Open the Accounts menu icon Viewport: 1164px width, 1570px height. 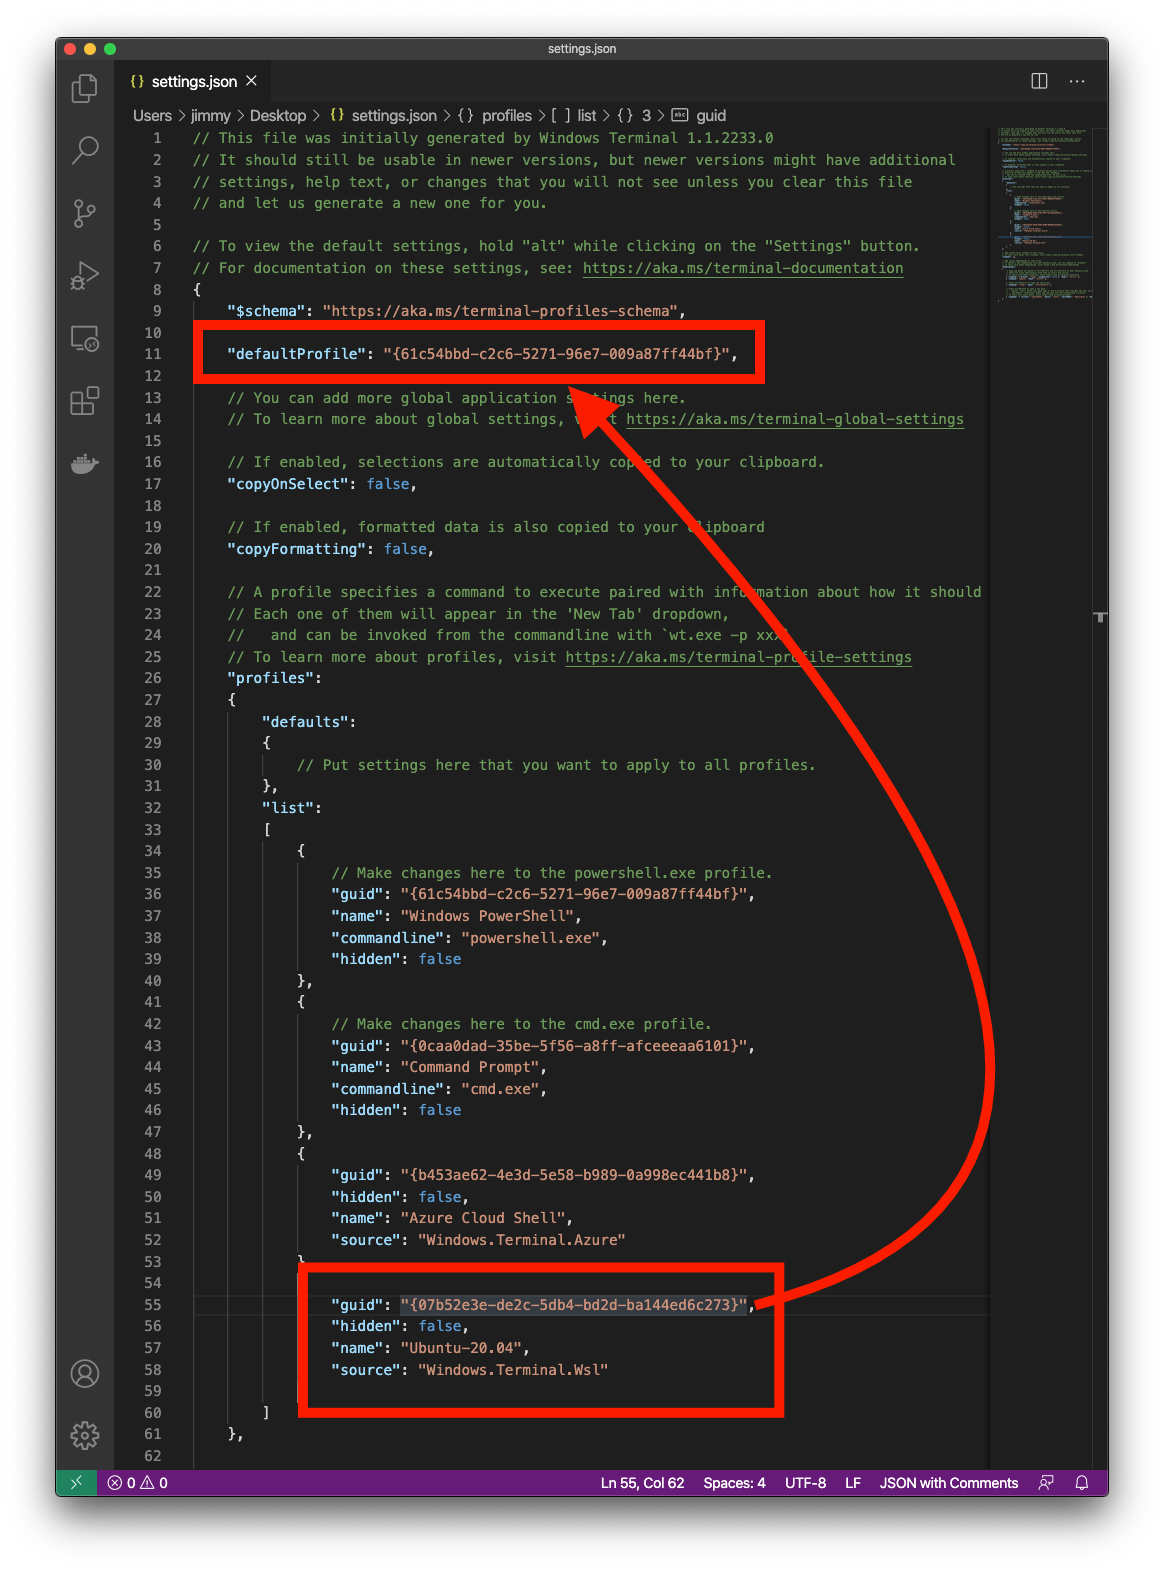85,1374
